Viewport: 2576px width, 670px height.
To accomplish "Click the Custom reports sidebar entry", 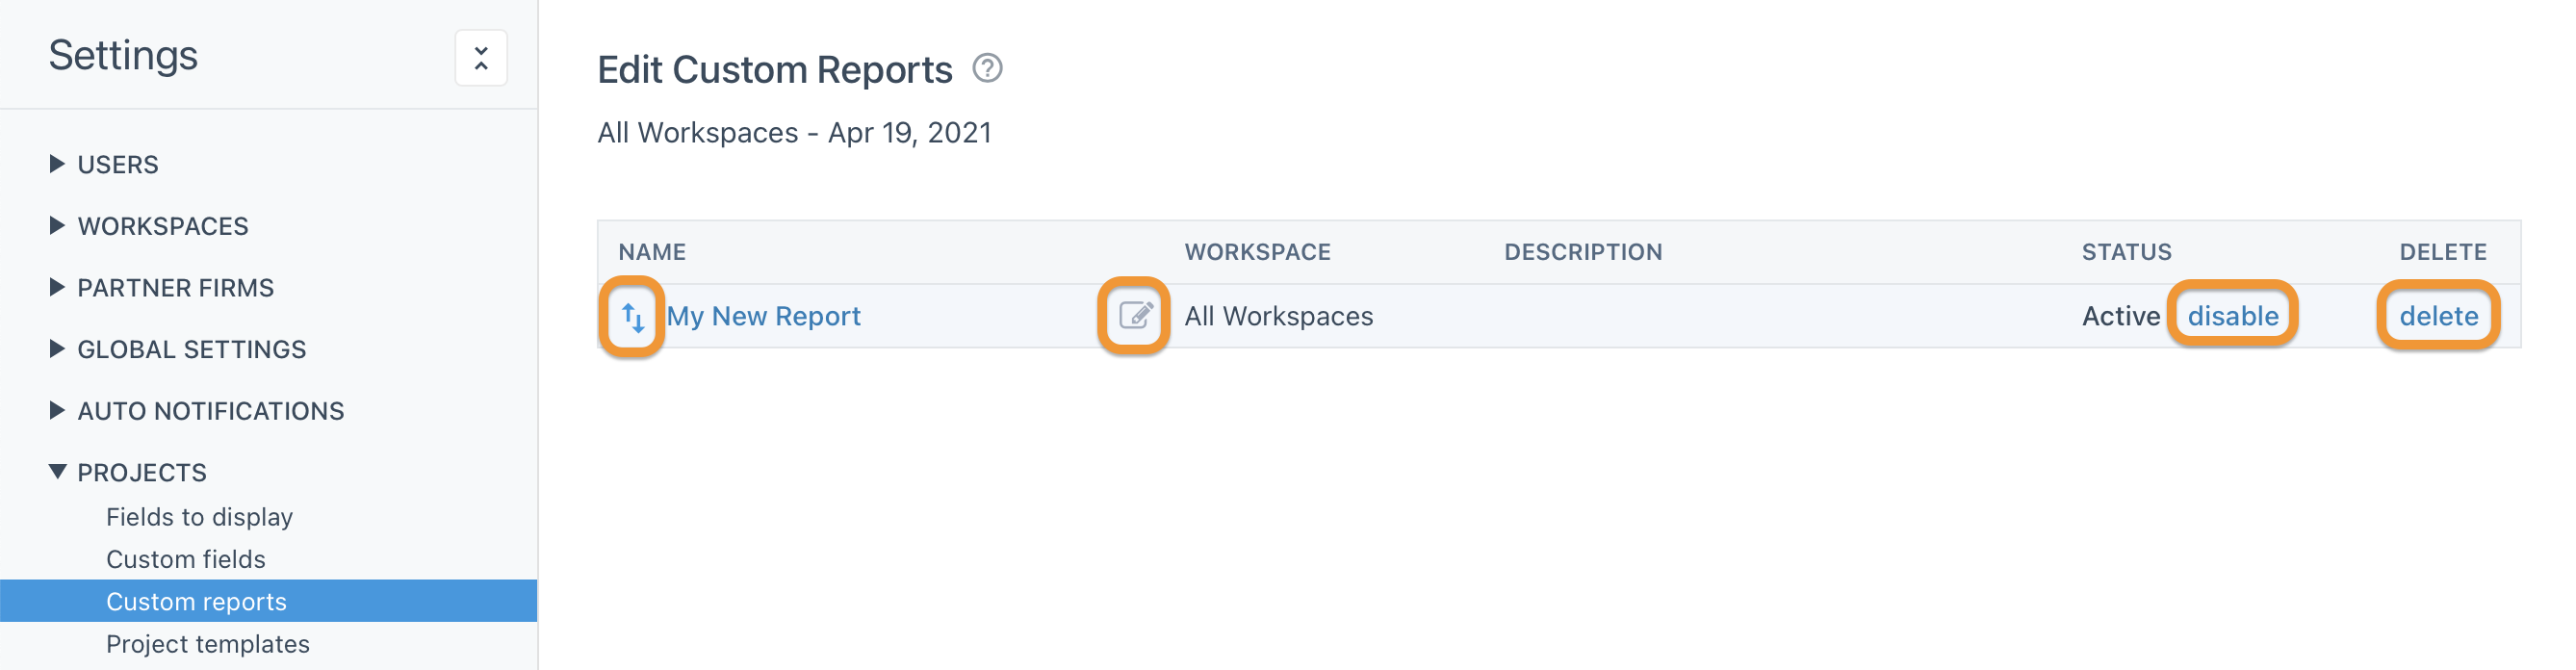I will tap(196, 601).
